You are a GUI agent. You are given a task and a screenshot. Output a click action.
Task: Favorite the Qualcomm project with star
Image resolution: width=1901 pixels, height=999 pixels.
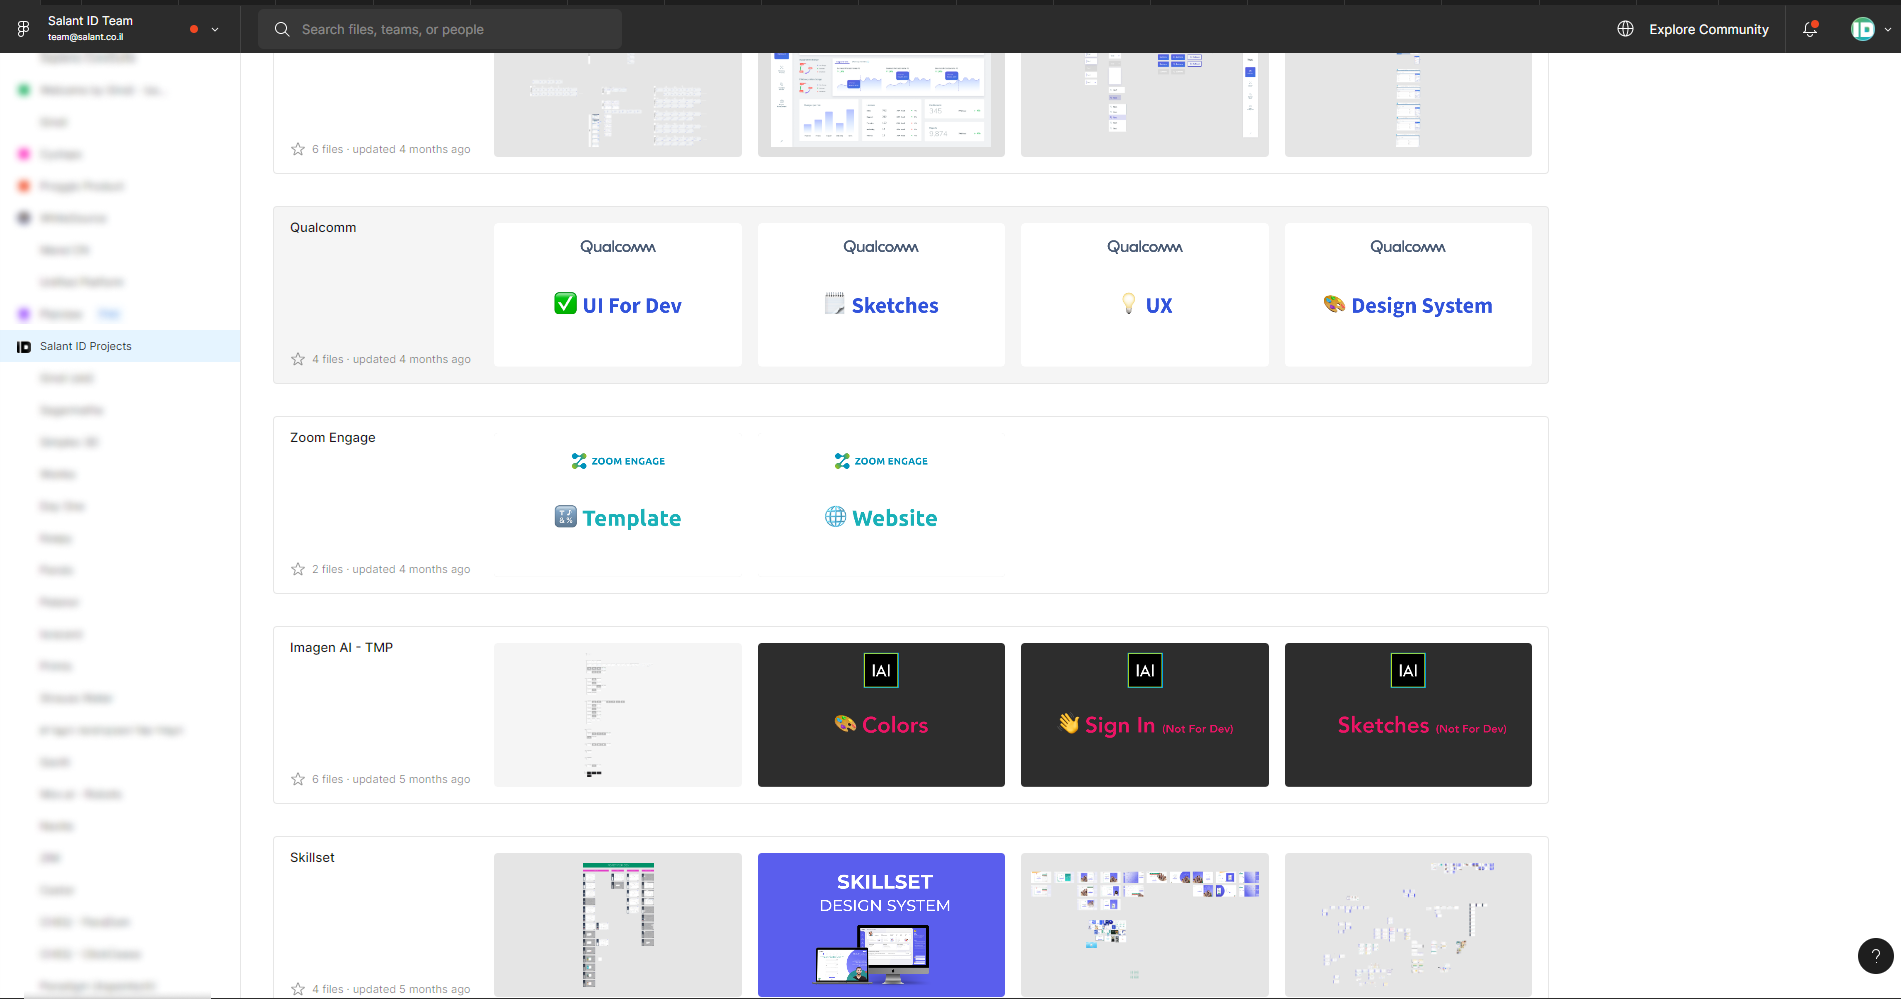click(298, 359)
